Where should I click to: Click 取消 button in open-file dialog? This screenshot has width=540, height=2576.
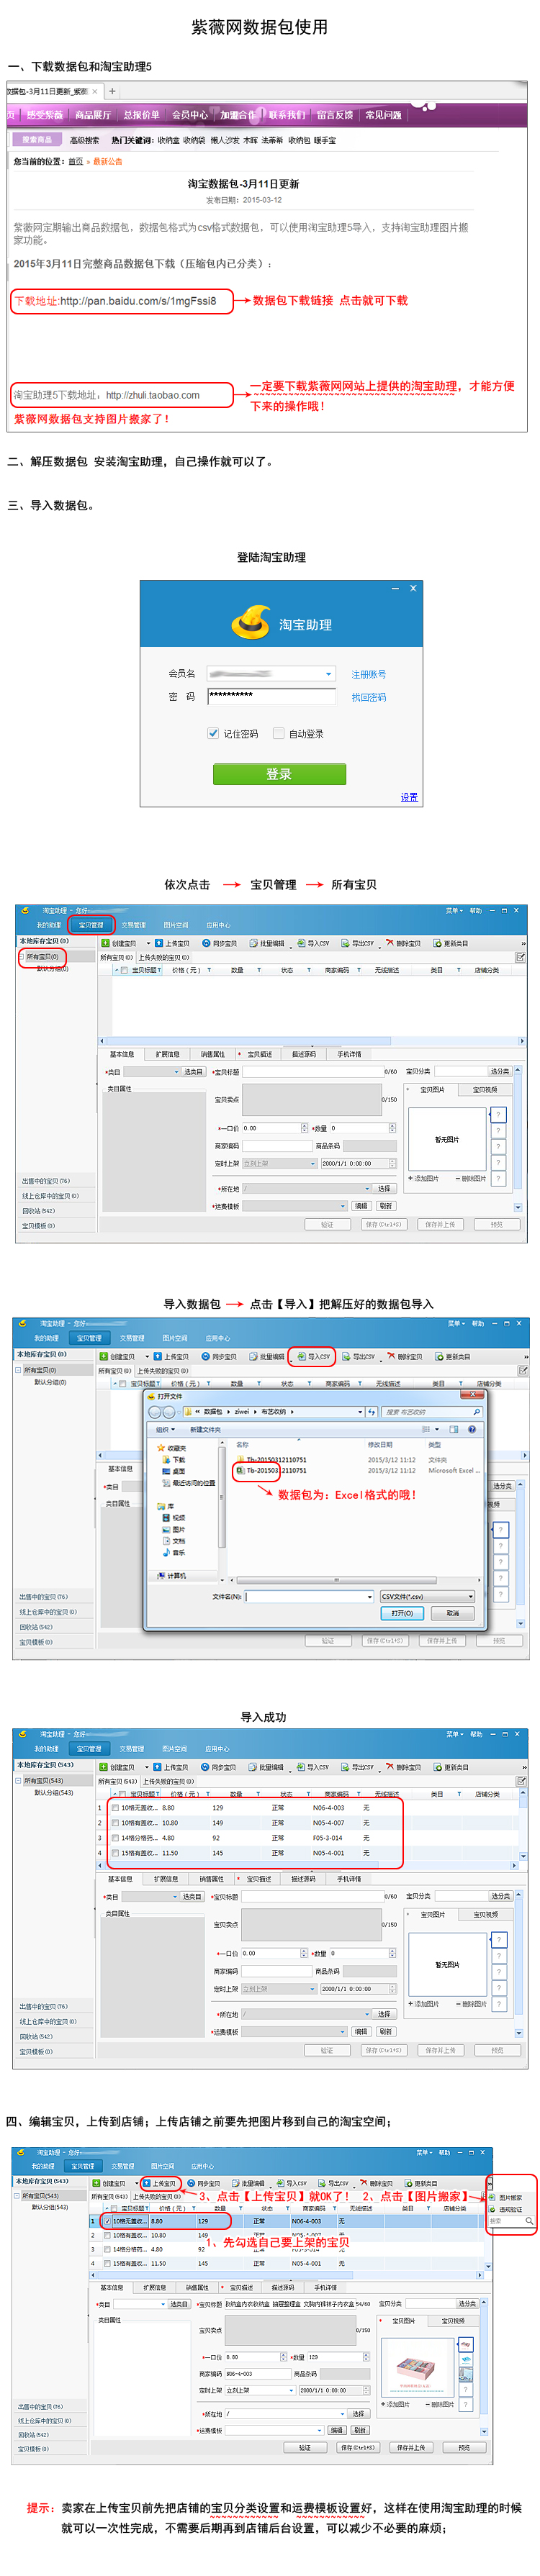coord(453,1613)
